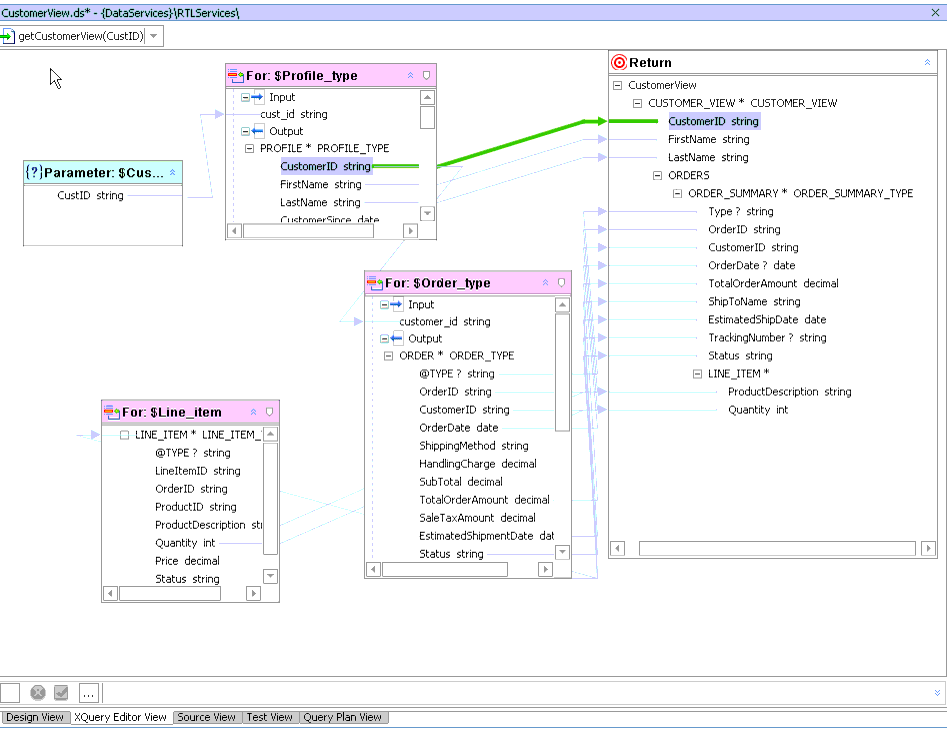
Task: Click the shield icon on $Order_type header
Action: coord(562,283)
